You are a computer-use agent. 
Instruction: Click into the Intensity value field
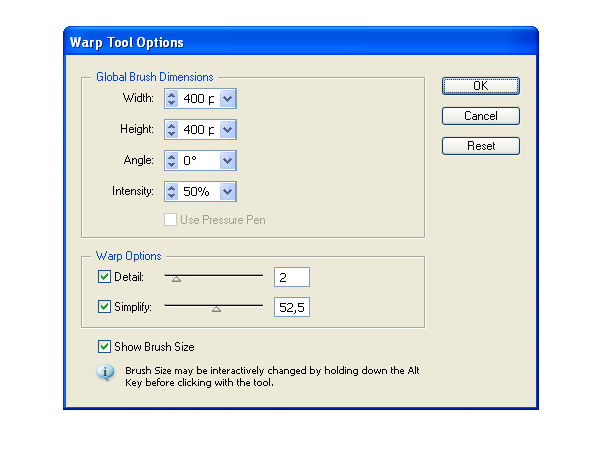(x=199, y=191)
